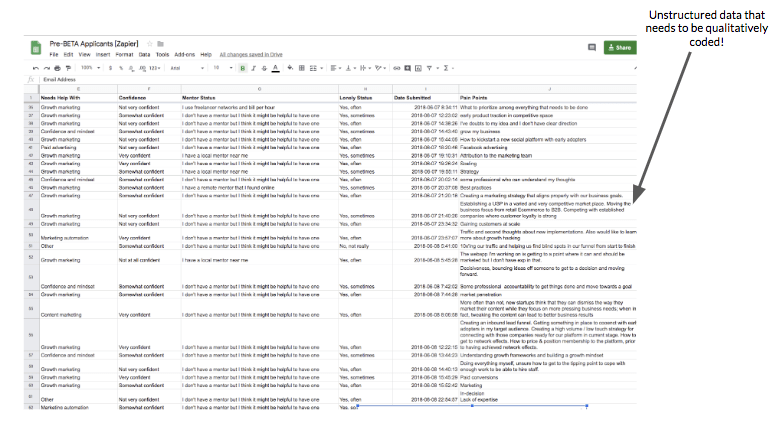The image size is (776, 429).
Task: Increase decimal places icon
Action: [143, 68]
